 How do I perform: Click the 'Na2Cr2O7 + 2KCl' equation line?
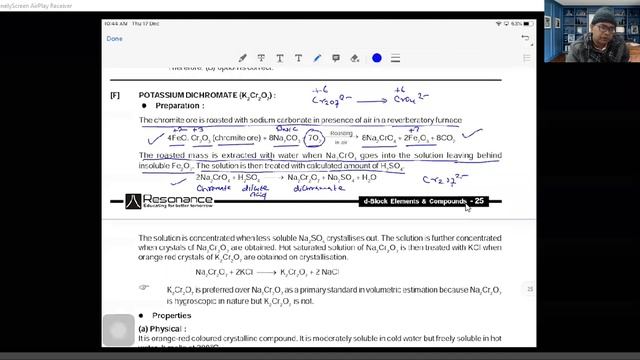coord(267,272)
